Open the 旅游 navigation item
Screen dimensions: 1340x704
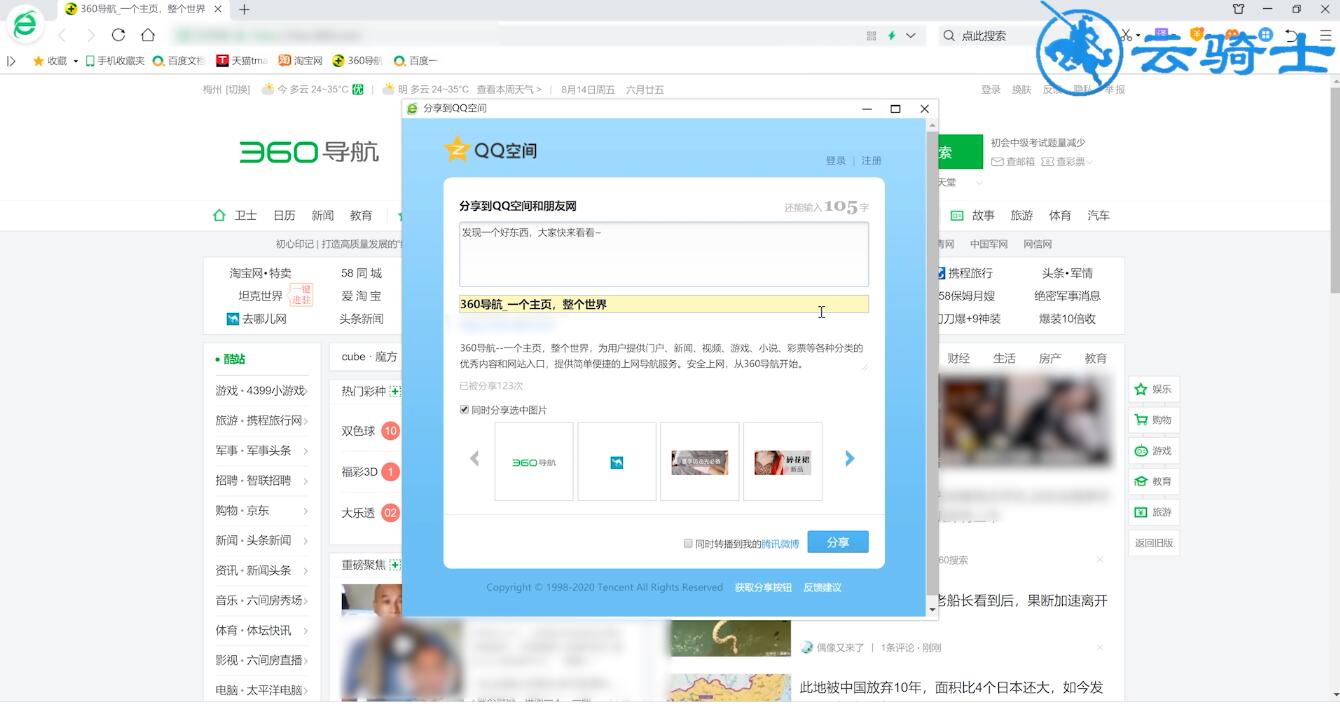point(1022,215)
